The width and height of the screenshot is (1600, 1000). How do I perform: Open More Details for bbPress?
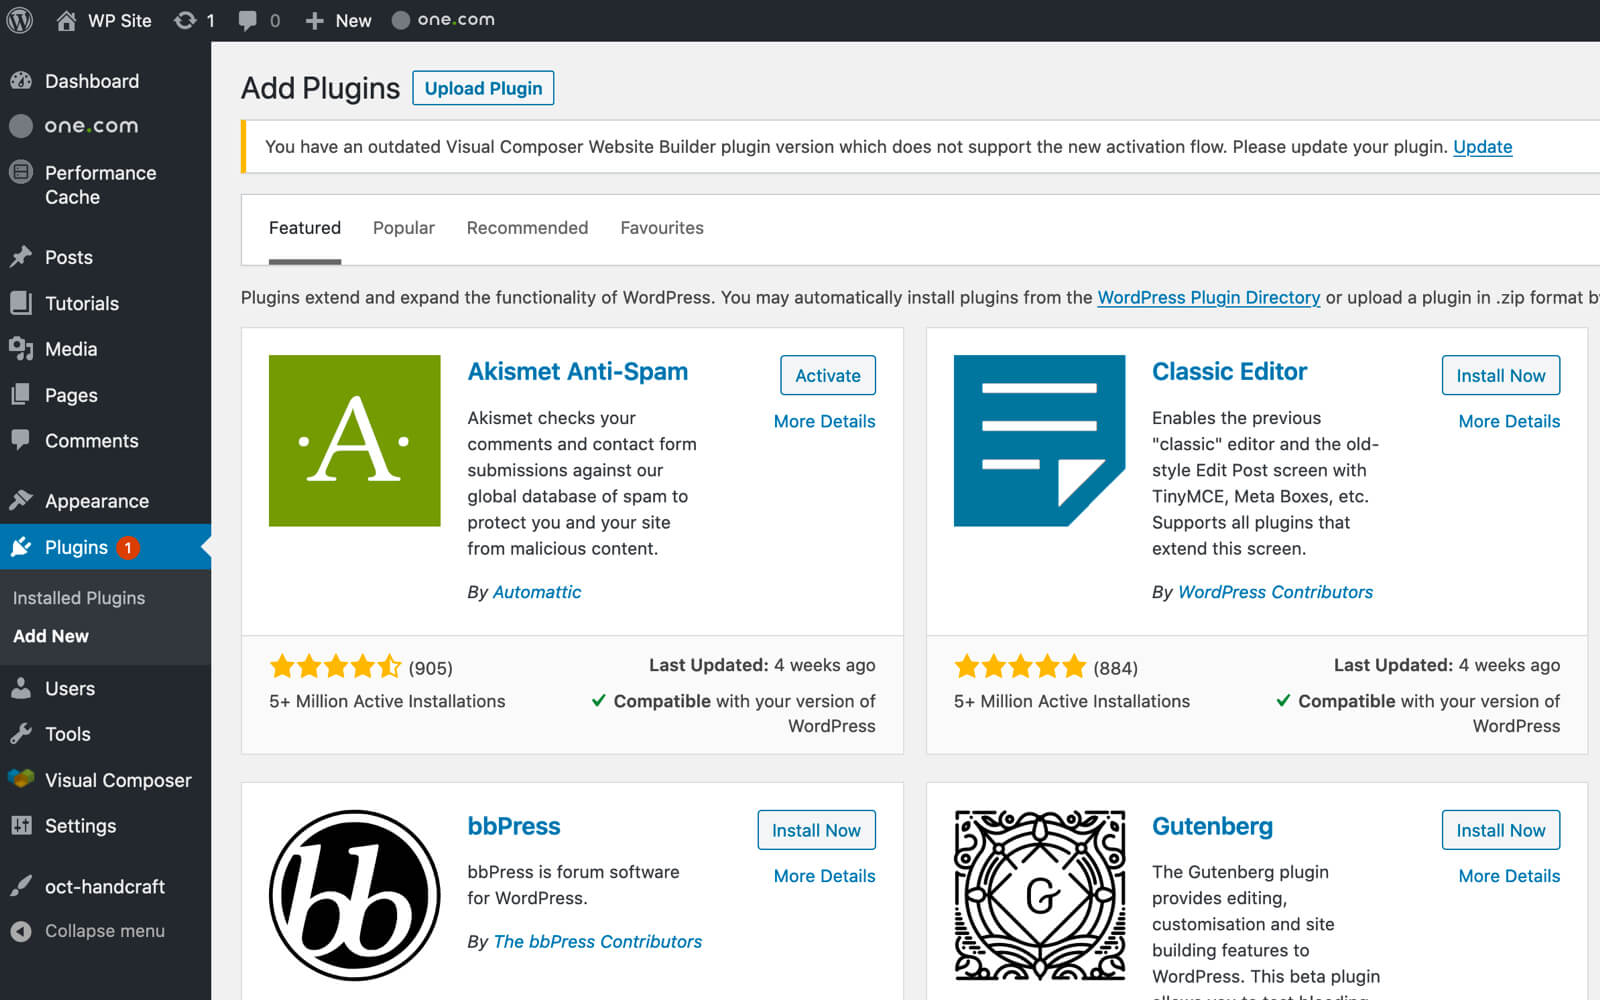[x=824, y=876]
